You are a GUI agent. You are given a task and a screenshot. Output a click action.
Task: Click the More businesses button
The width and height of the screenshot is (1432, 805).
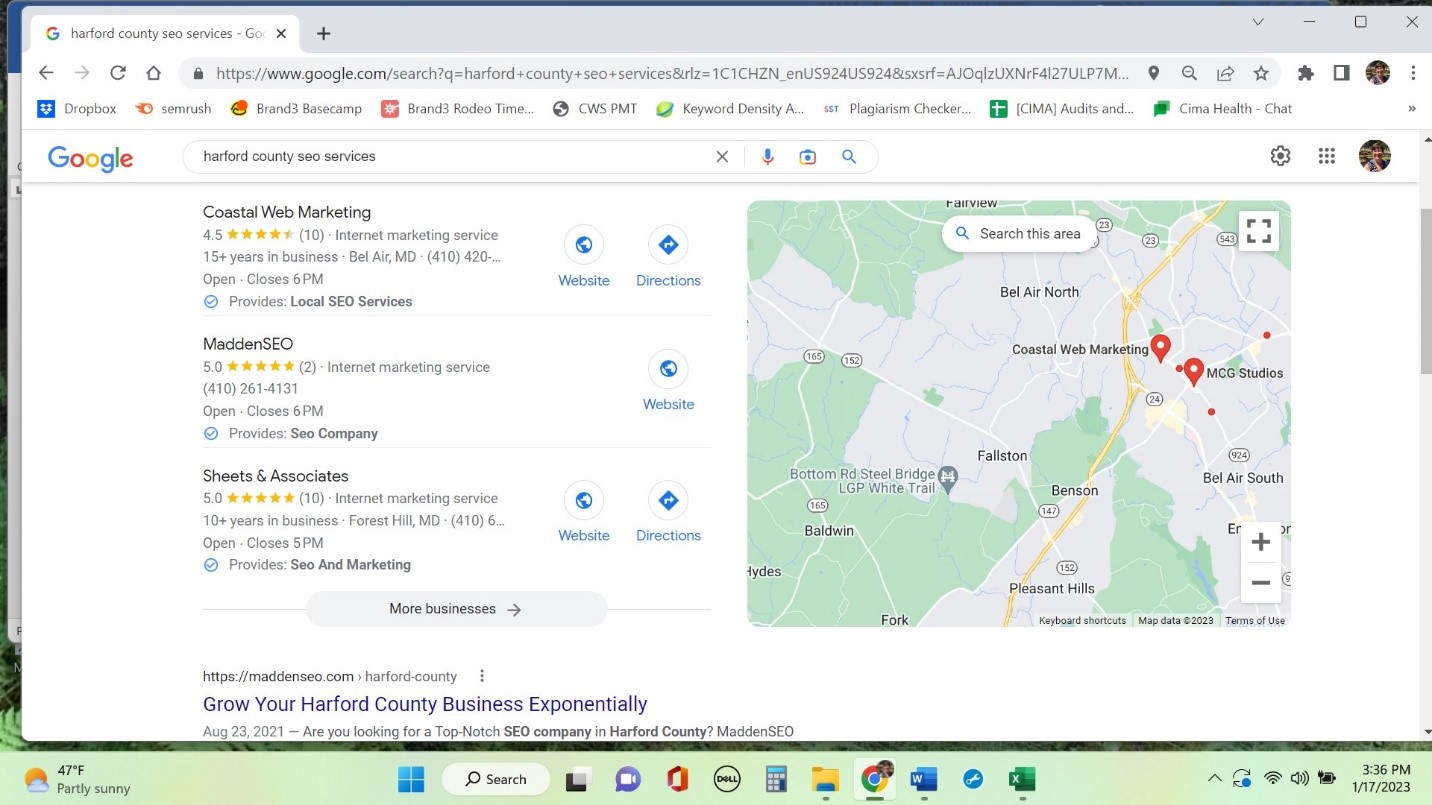[456, 609]
